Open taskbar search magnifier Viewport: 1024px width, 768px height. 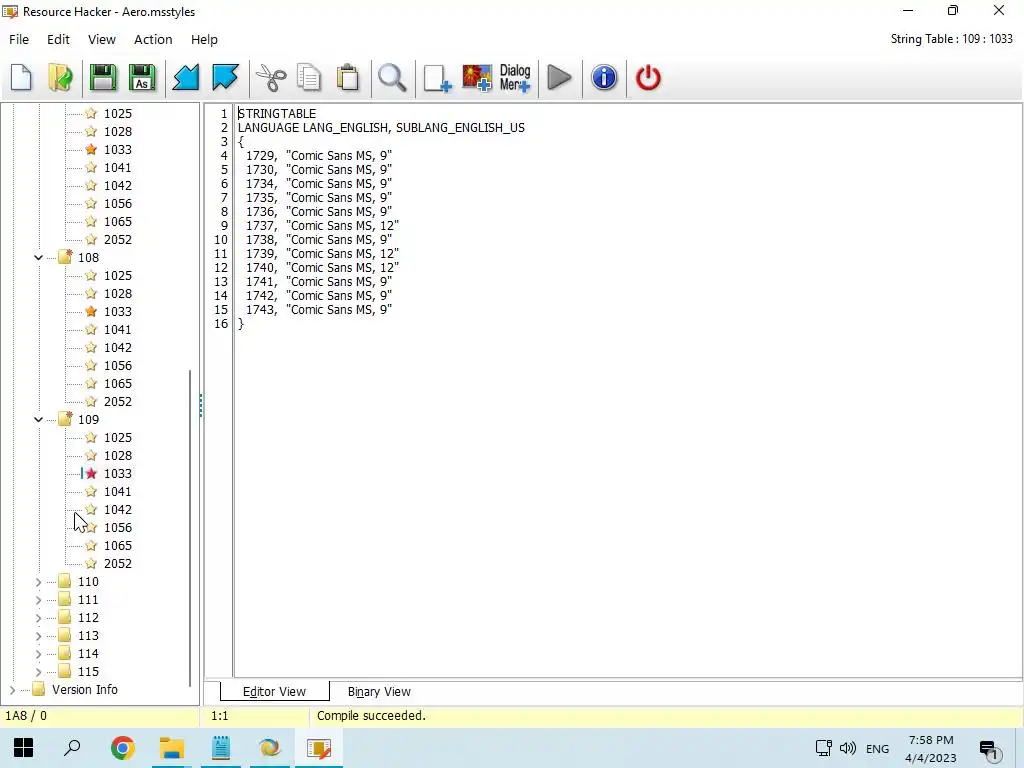point(72,748)
